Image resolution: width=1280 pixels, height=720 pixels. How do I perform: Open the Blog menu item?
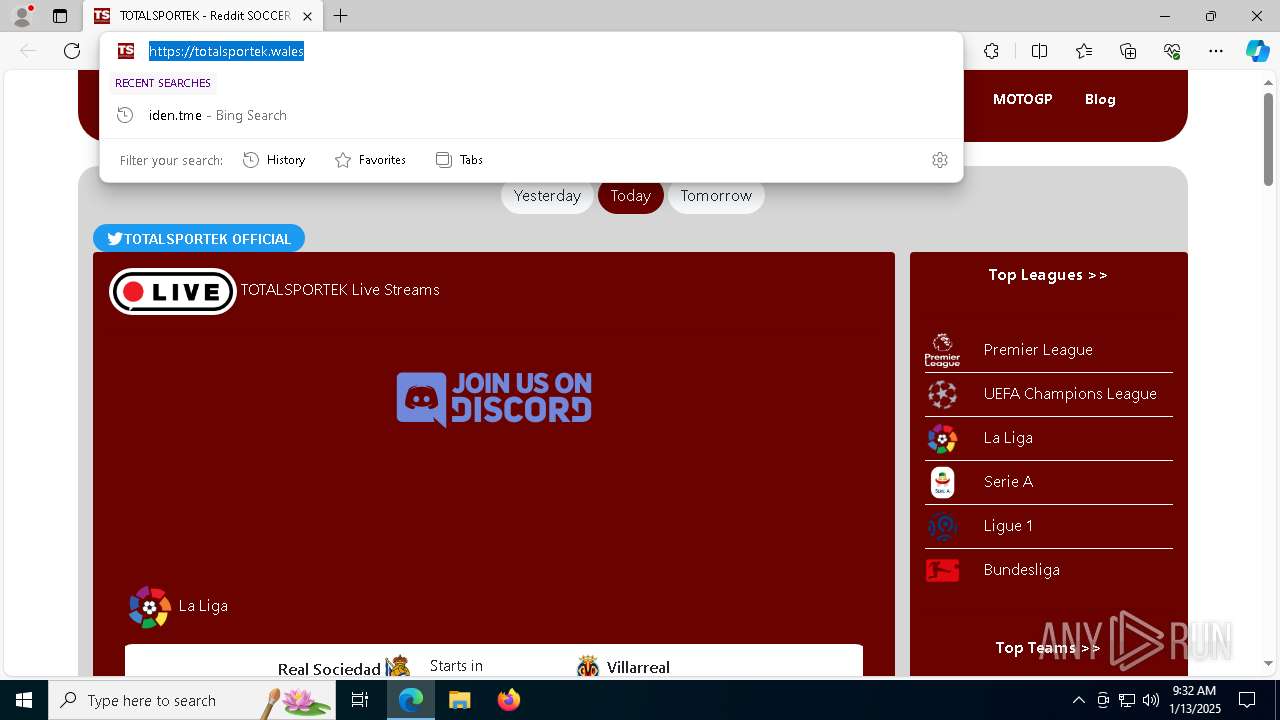click(x=1100, y=99)
